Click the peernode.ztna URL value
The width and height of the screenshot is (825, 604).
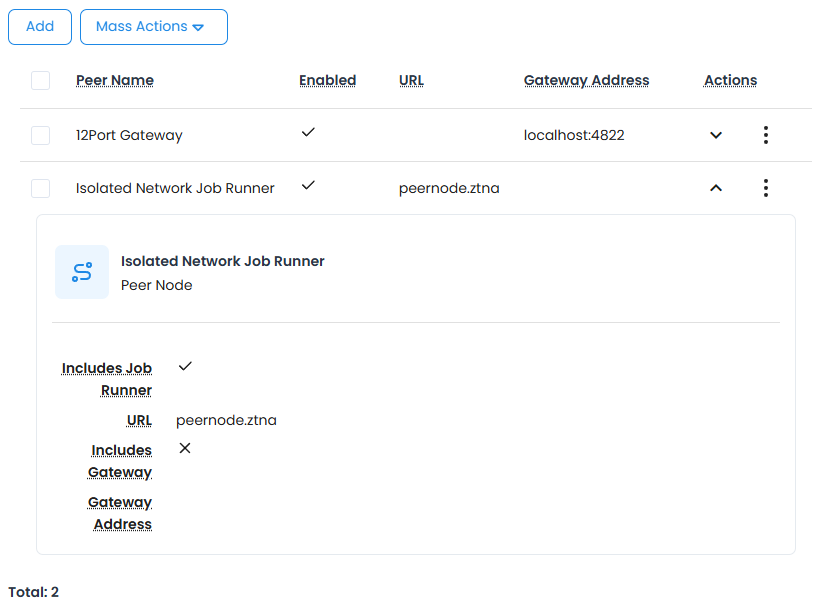pos(226,420)
